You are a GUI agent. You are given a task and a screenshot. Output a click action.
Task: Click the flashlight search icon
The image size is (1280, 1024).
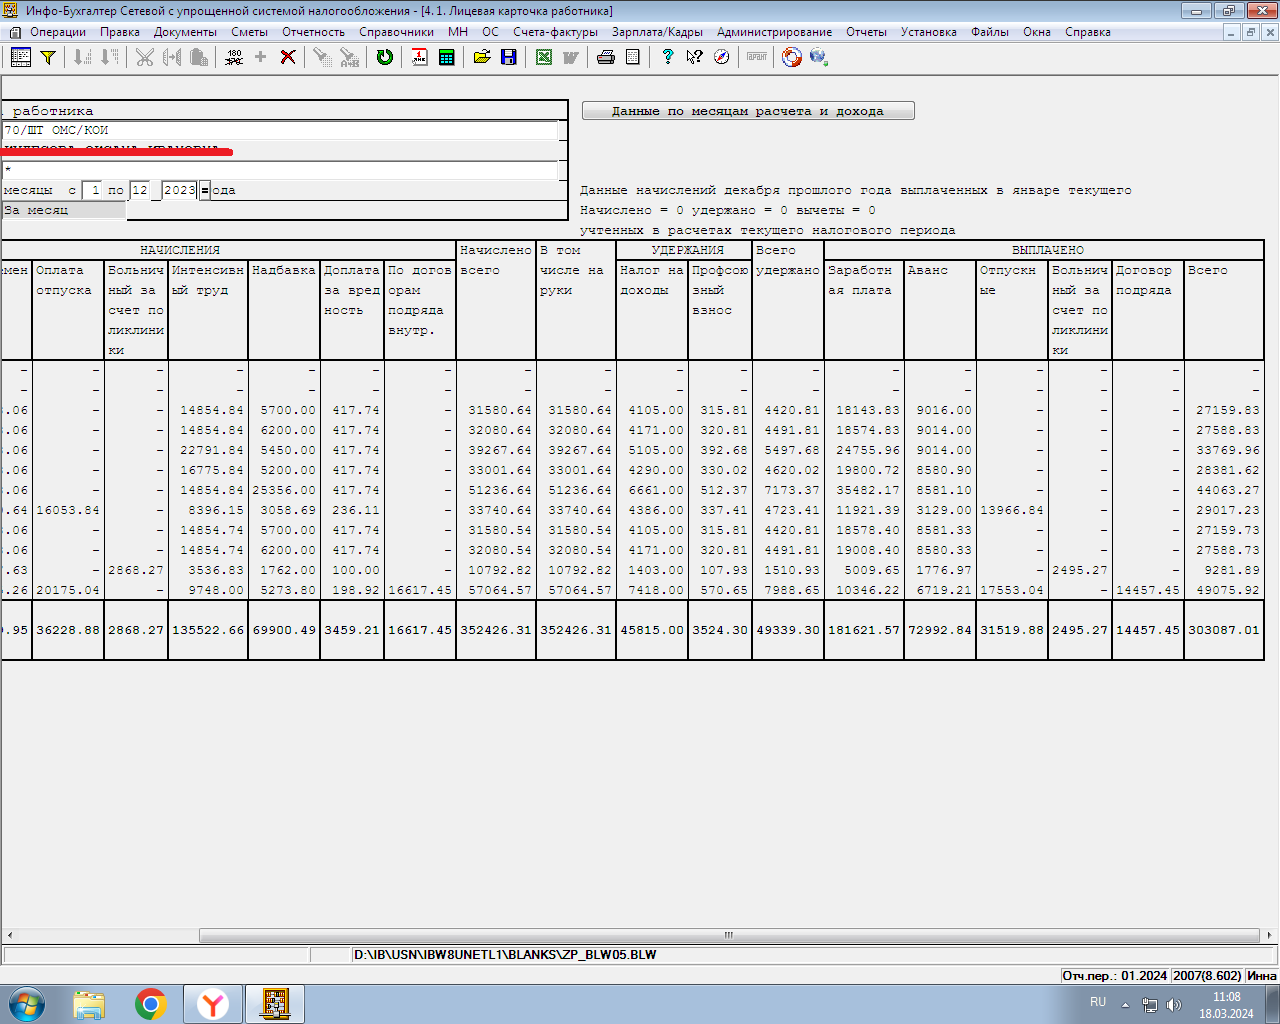coord(322,57)
